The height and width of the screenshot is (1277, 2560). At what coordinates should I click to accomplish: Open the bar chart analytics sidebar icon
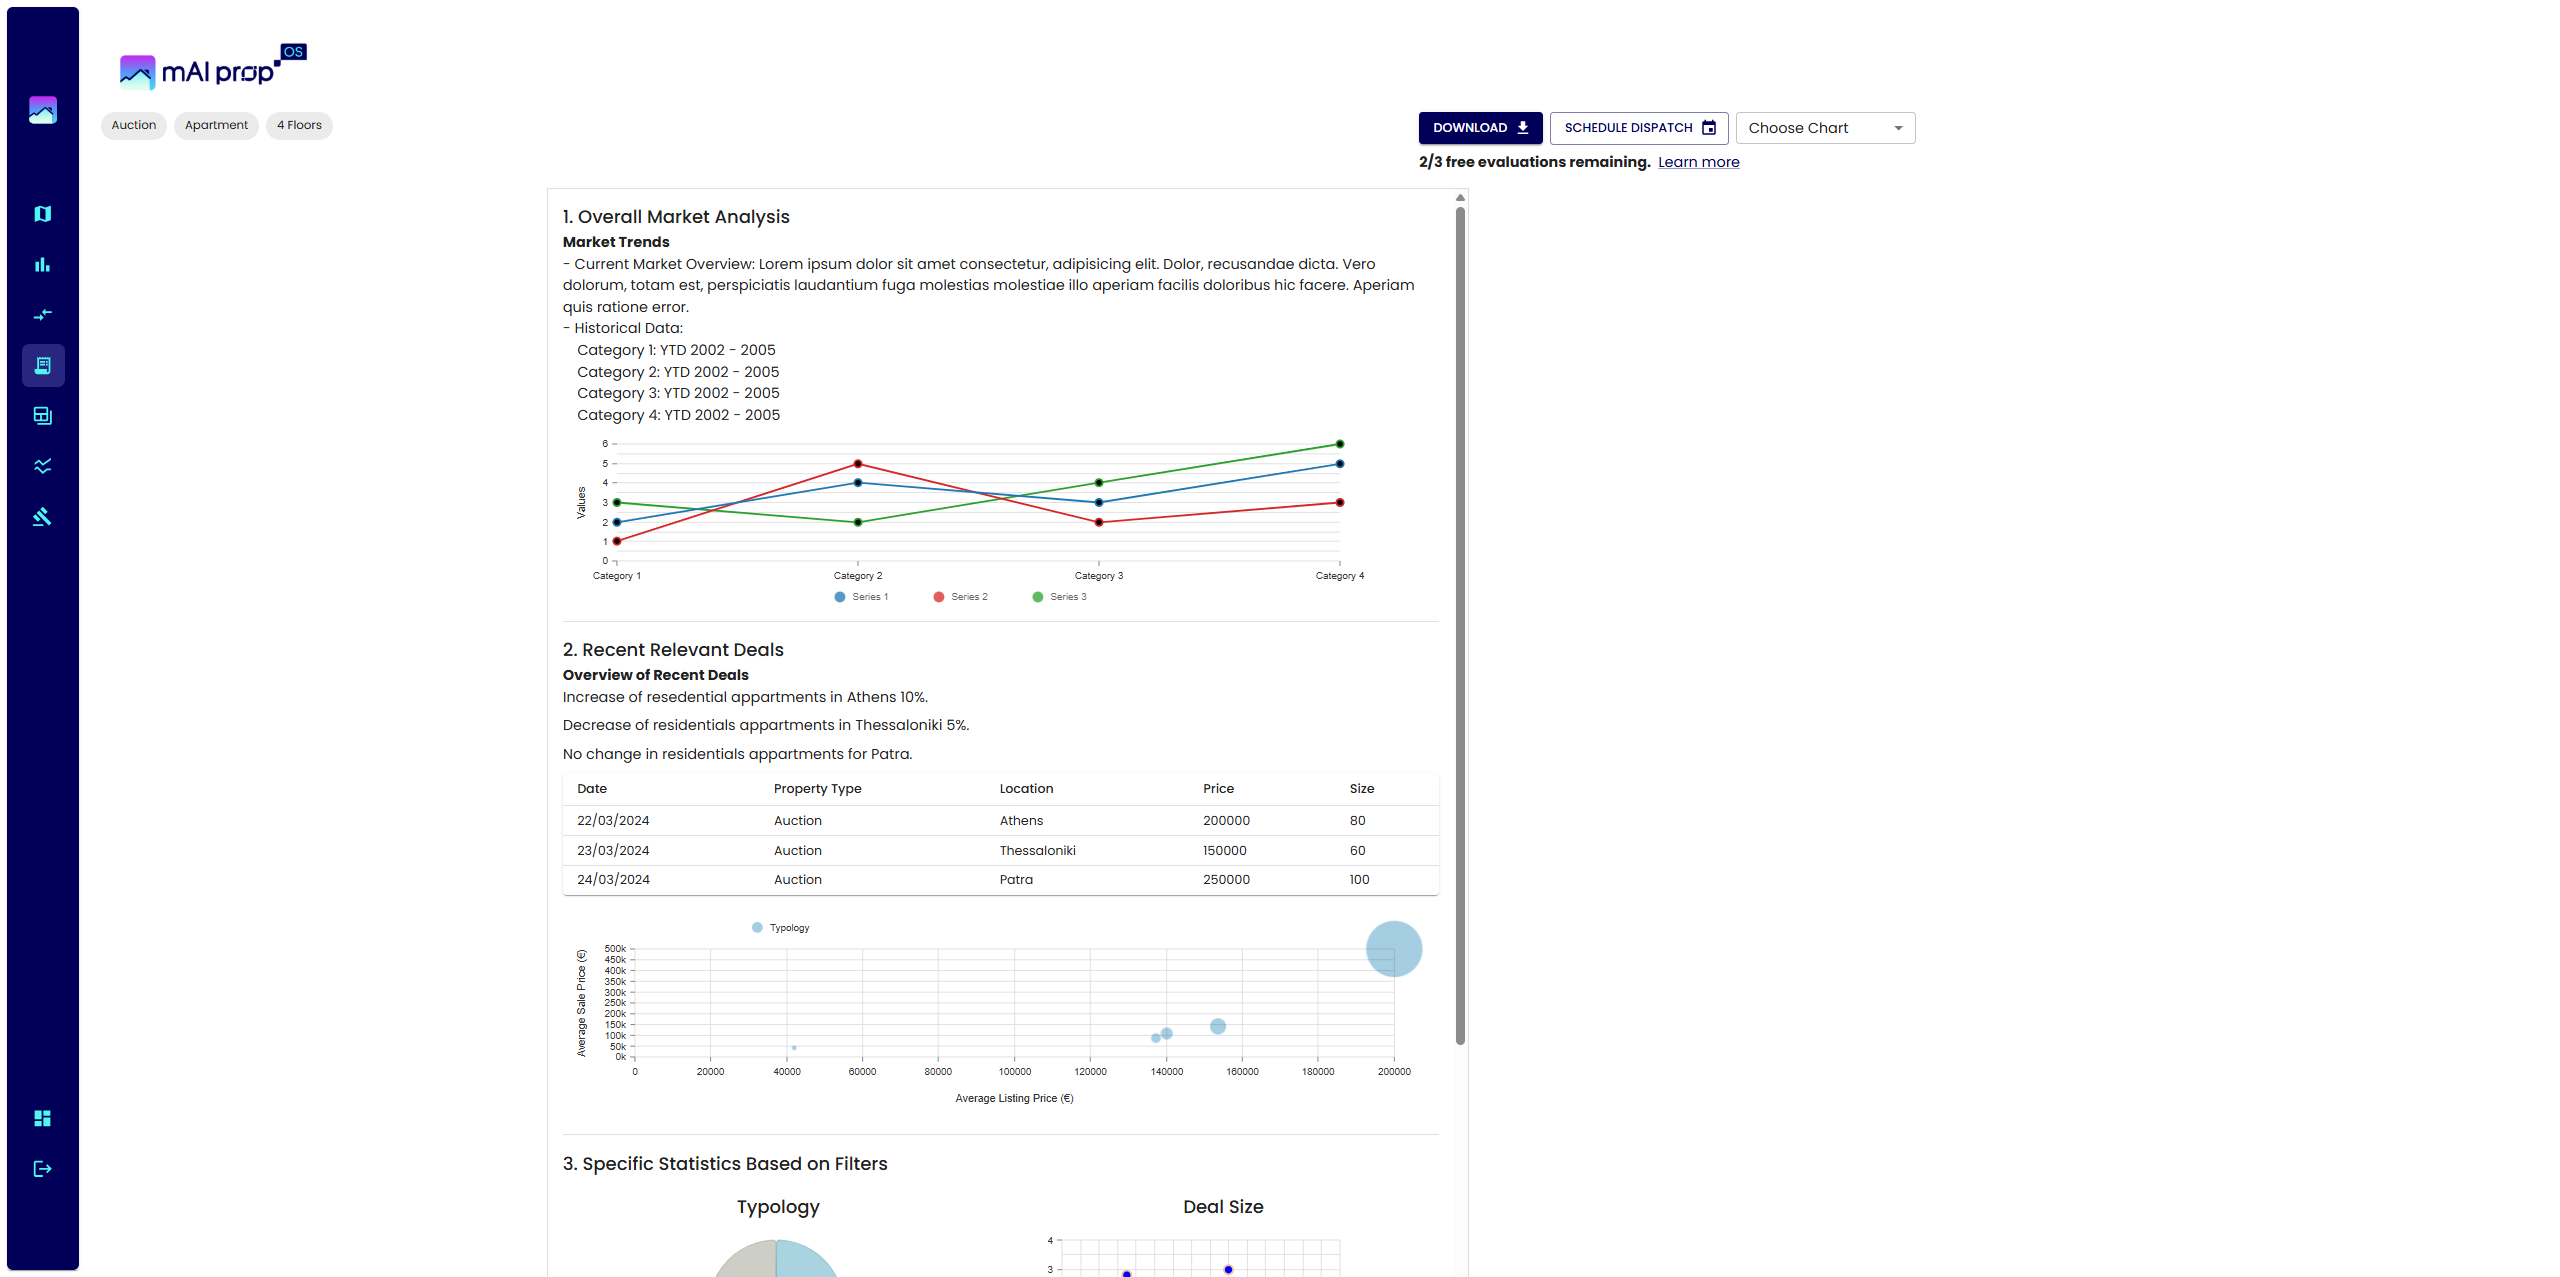click(x=42, y=265)
